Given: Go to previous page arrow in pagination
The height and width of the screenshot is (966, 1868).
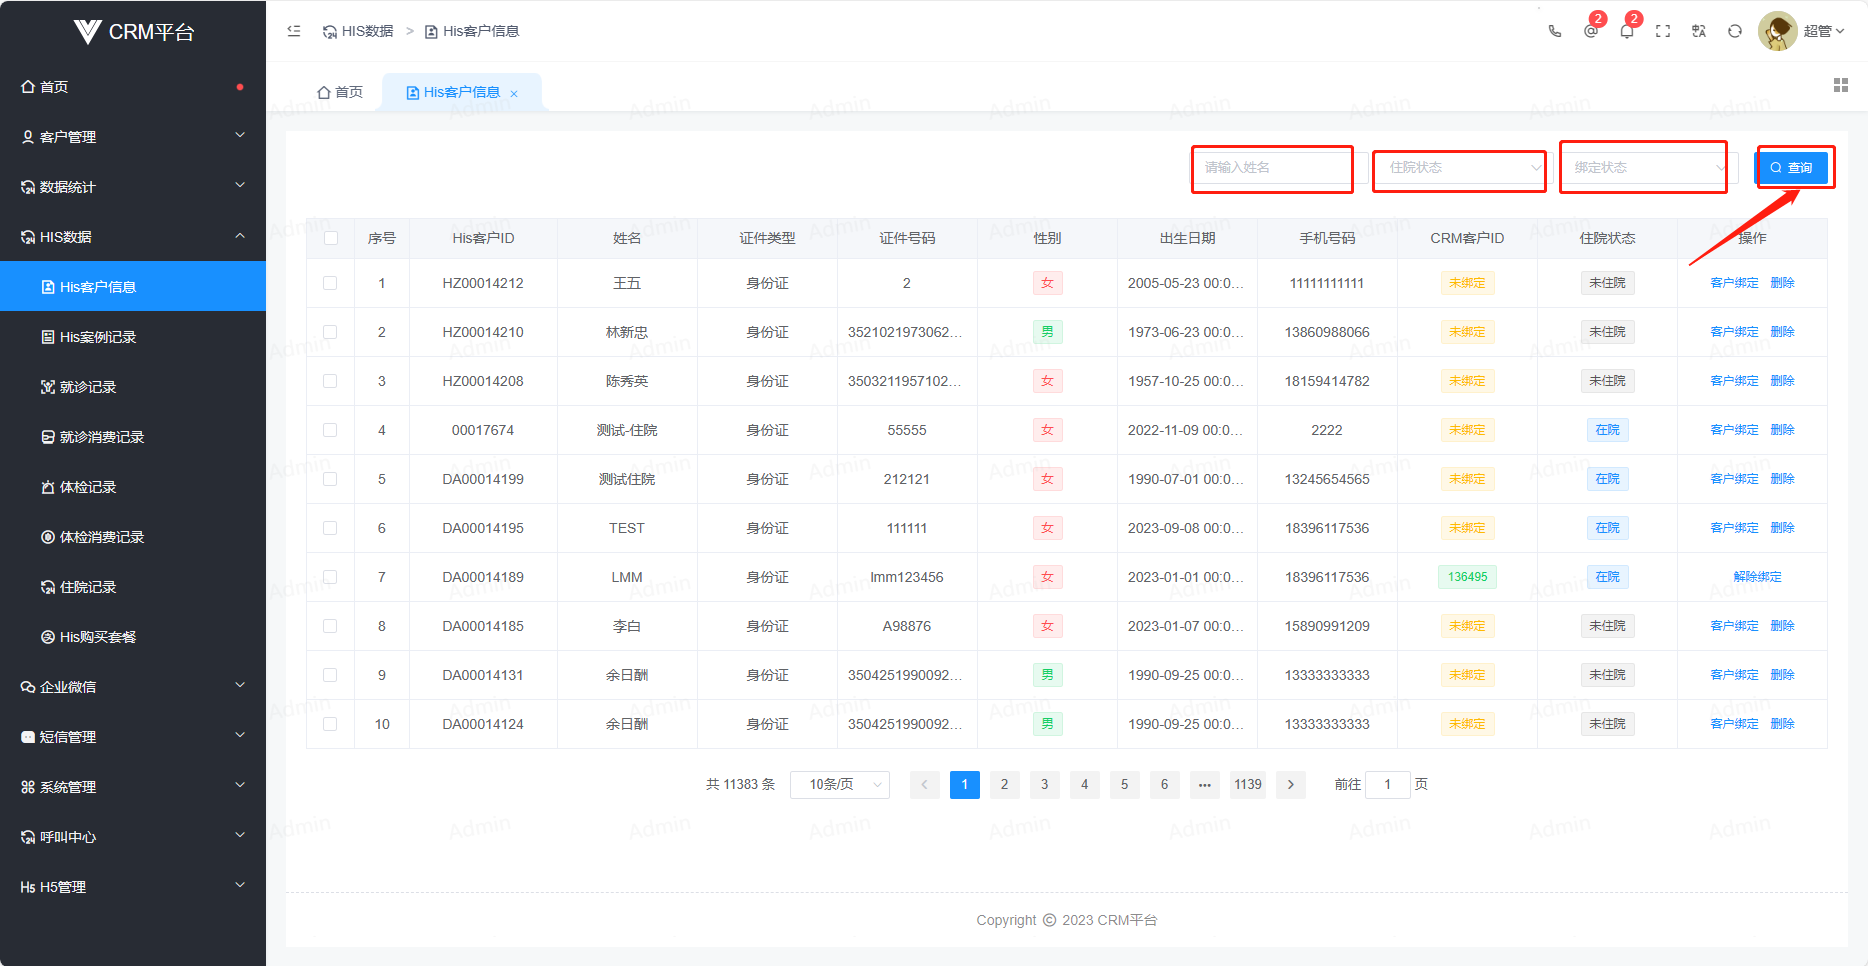Looking at the screenshot, I should [x=924, y=784].
